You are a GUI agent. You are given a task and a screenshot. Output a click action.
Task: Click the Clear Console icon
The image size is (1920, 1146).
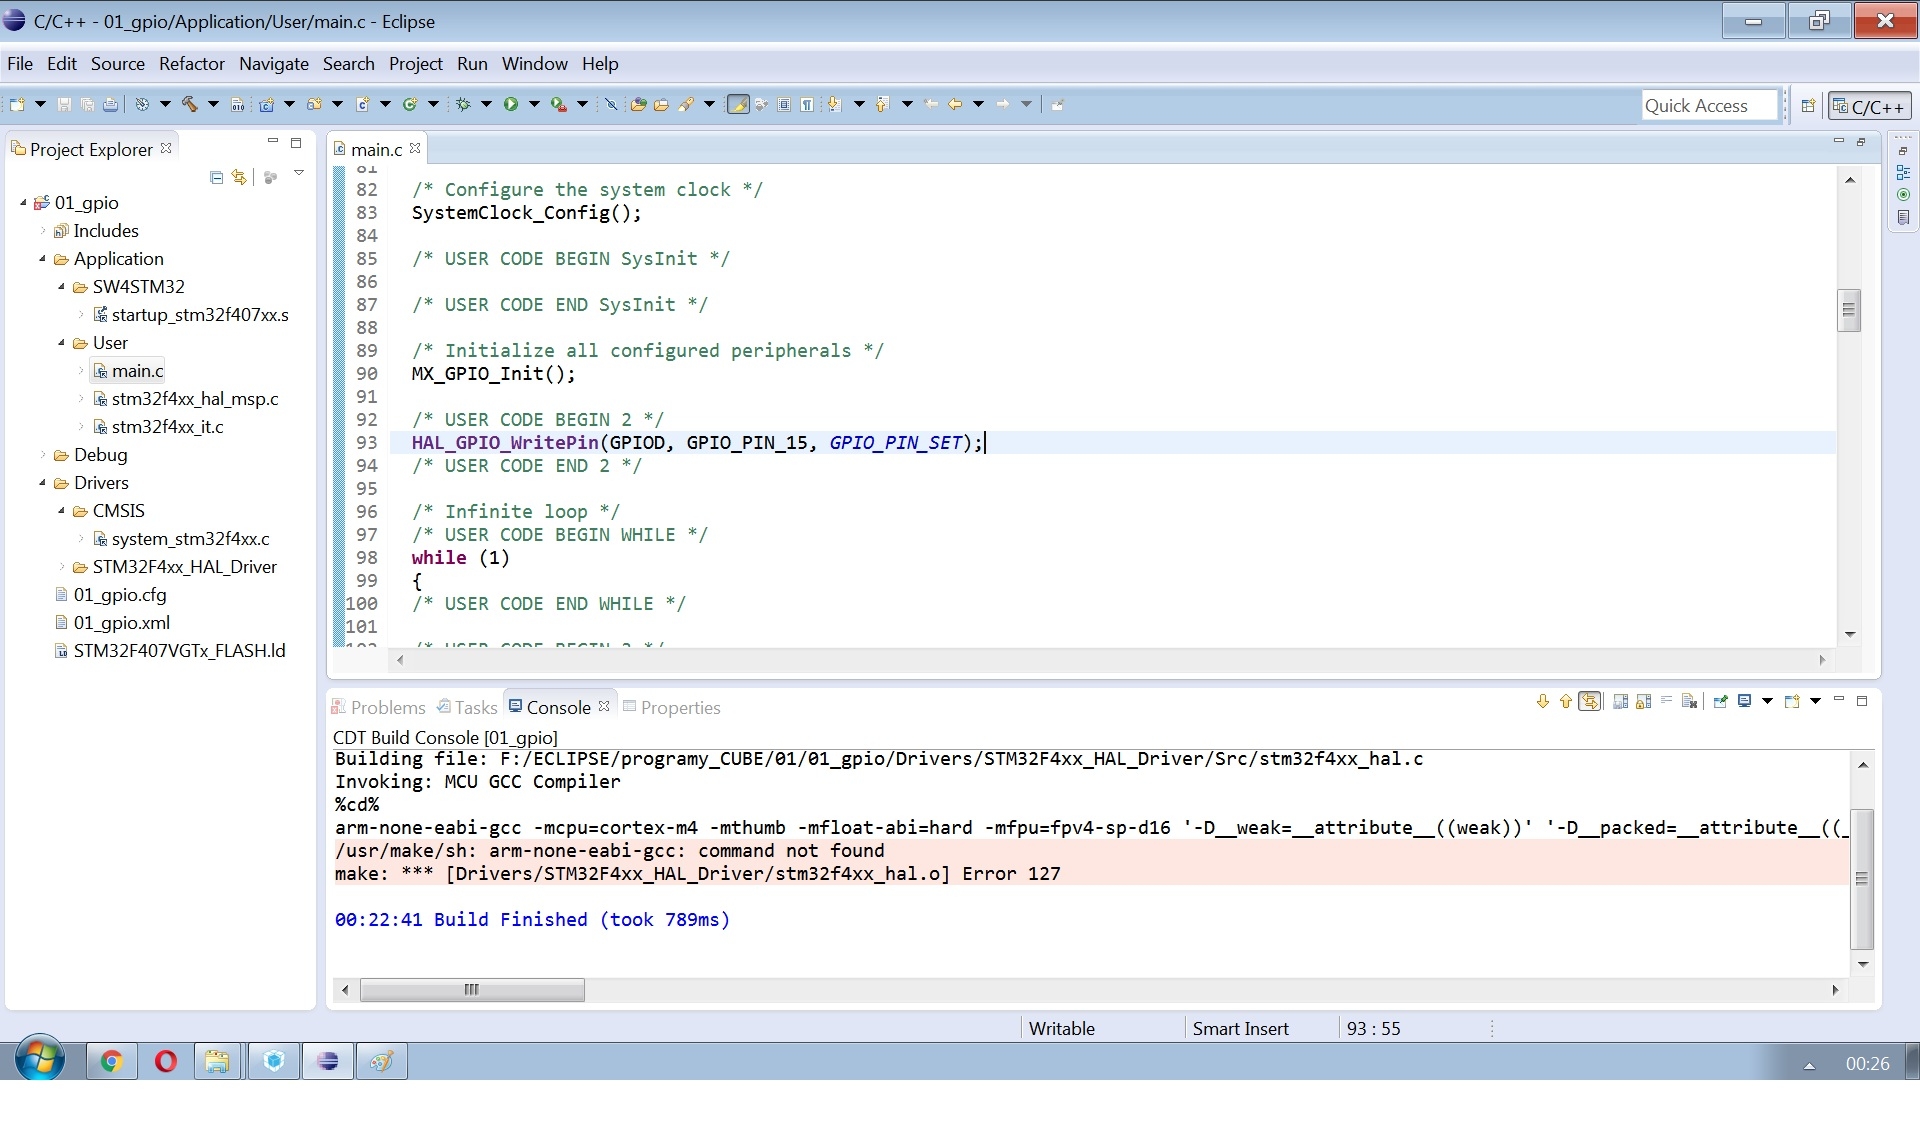[x=1690, y=701]
